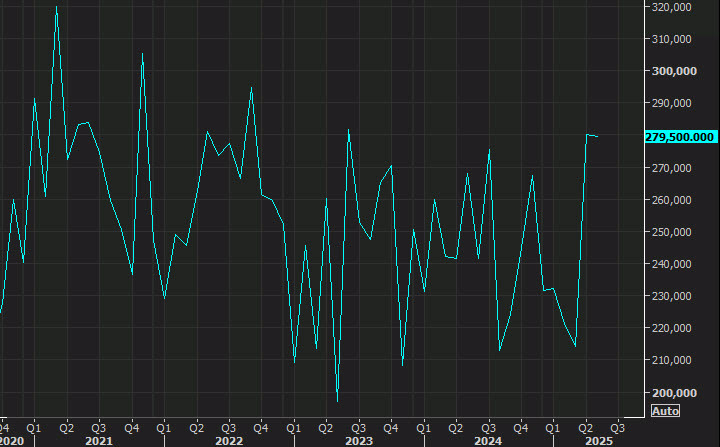Click the Q3 label of 2023
This screenshot has height=447, width=720.
pyautogui.click(x=359, y=428)
